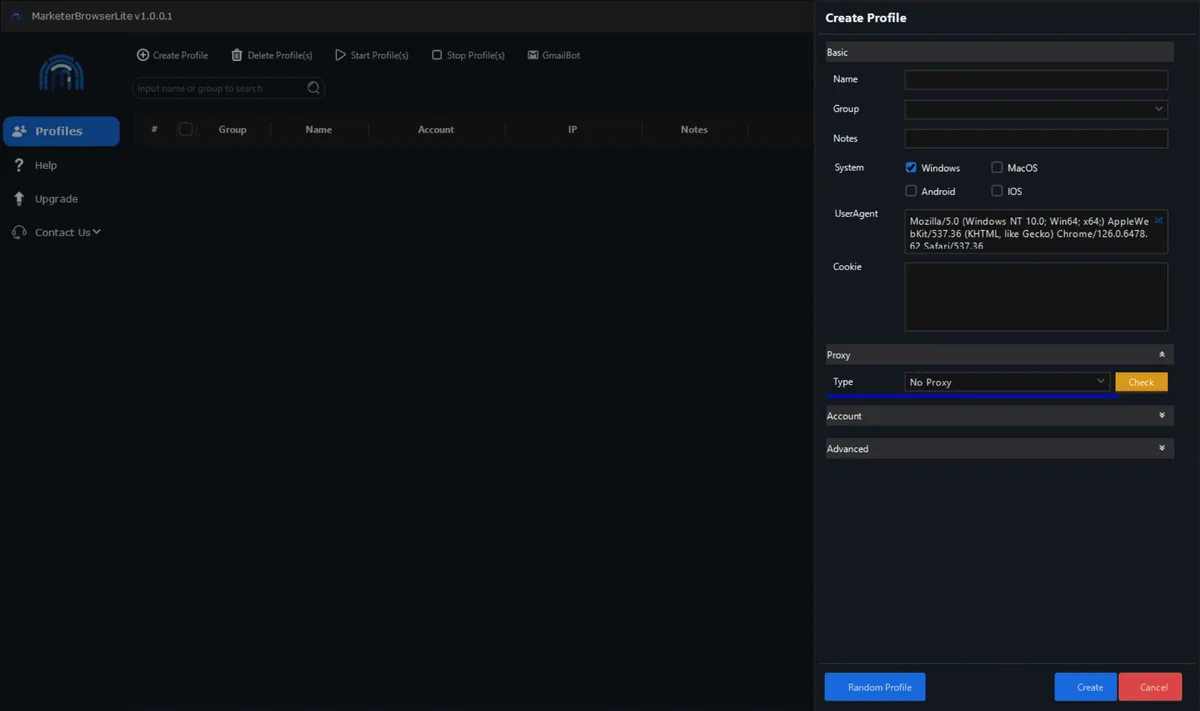Click the UserAgent text box

(1036, 231)
